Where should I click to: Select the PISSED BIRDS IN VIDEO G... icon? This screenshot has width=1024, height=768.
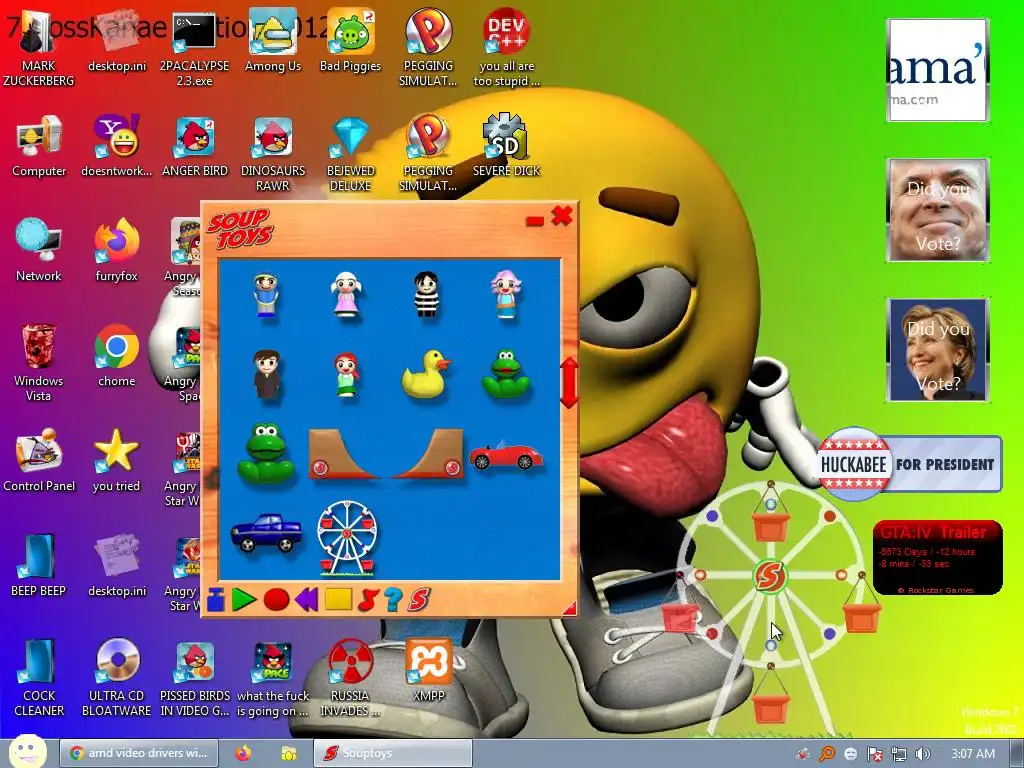coord(195,679)
